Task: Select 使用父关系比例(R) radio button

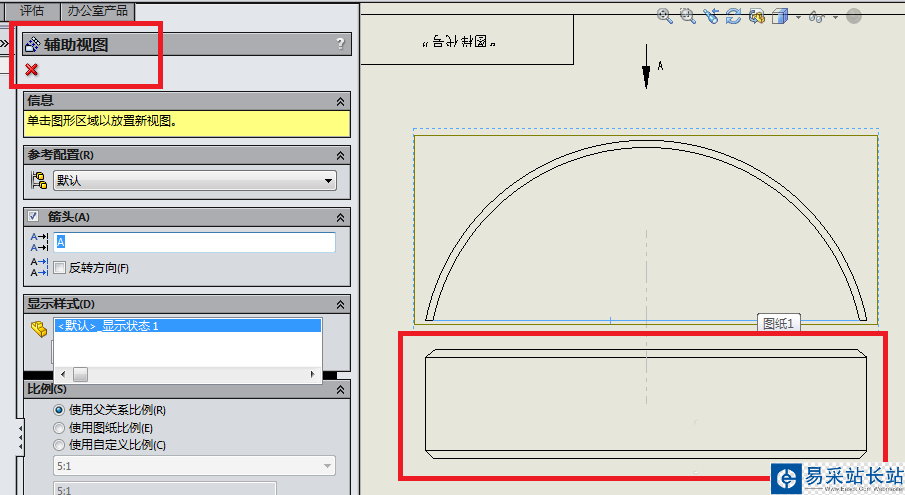Action: 59,410
